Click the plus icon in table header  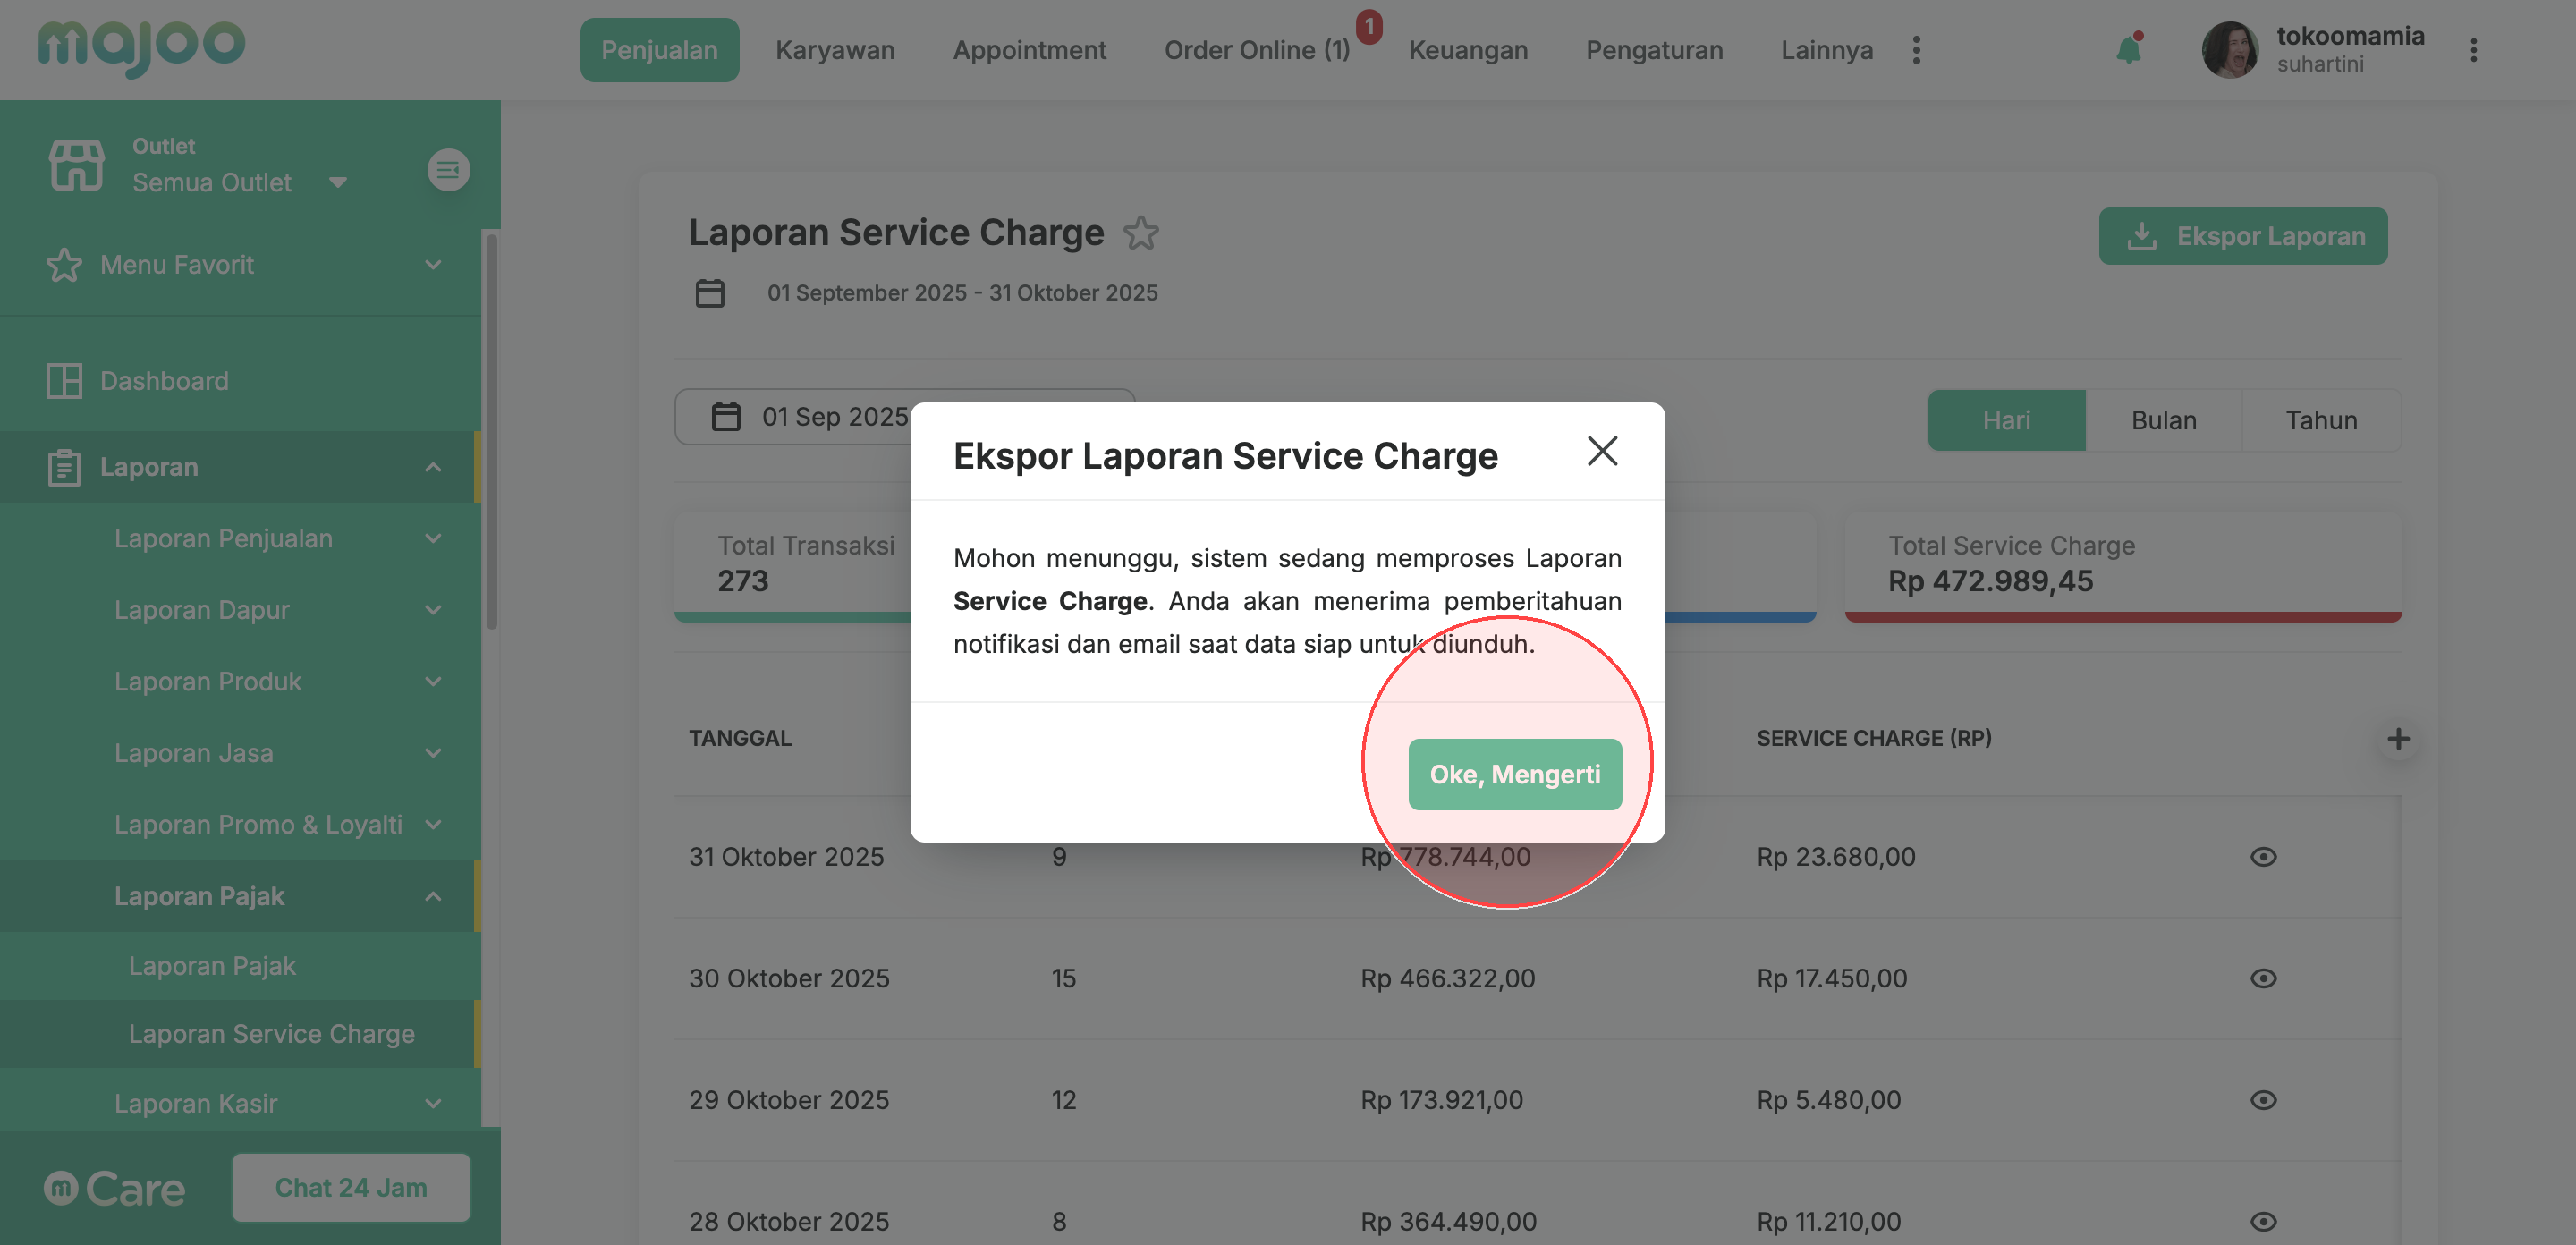2398,739
